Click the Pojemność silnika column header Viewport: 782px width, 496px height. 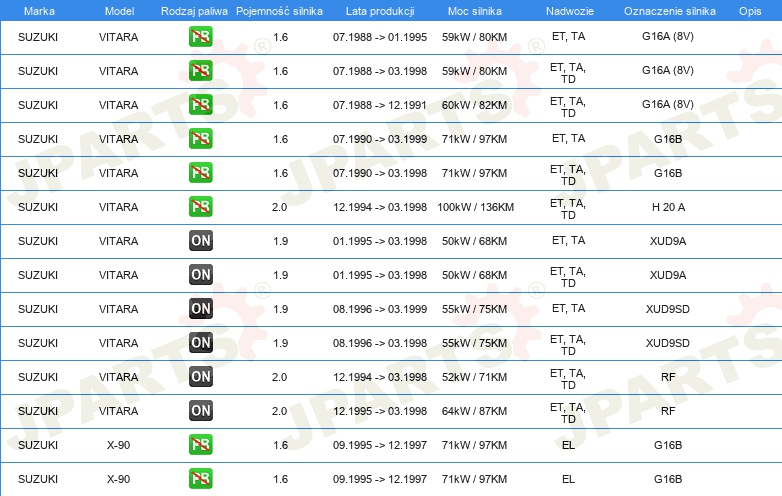click(x=279, y=11)
